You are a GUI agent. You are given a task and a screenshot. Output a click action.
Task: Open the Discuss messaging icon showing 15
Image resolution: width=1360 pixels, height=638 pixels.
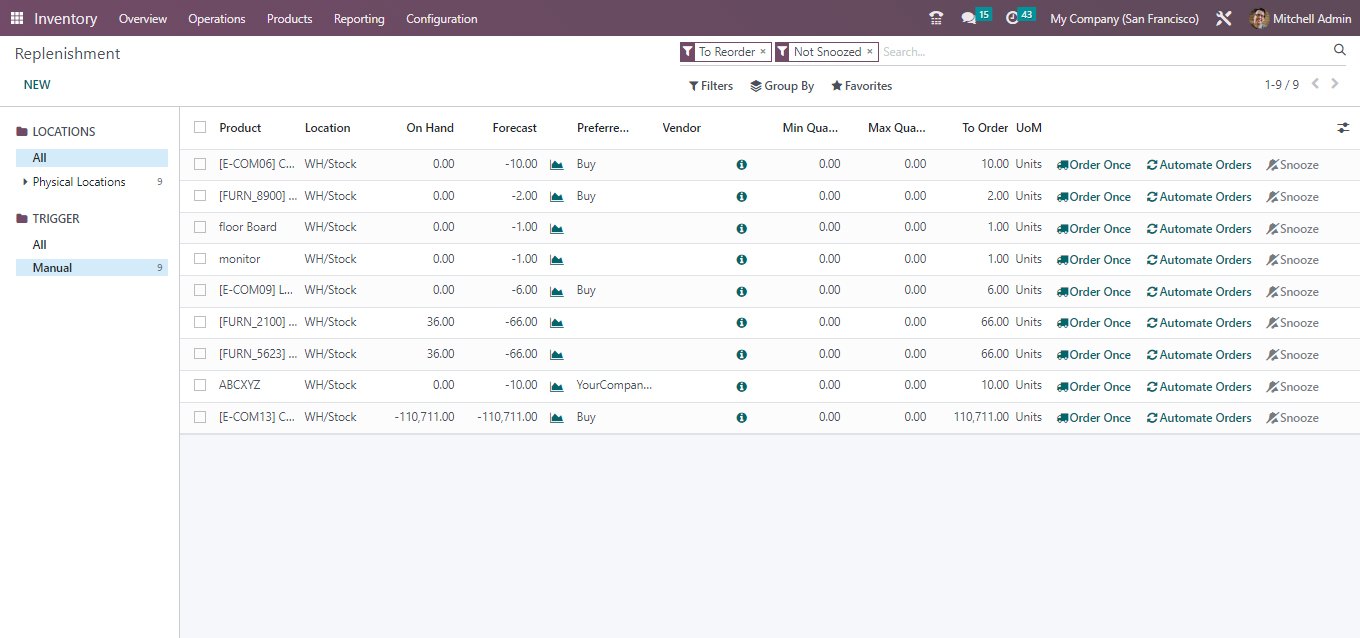click(x=971, y=16)
